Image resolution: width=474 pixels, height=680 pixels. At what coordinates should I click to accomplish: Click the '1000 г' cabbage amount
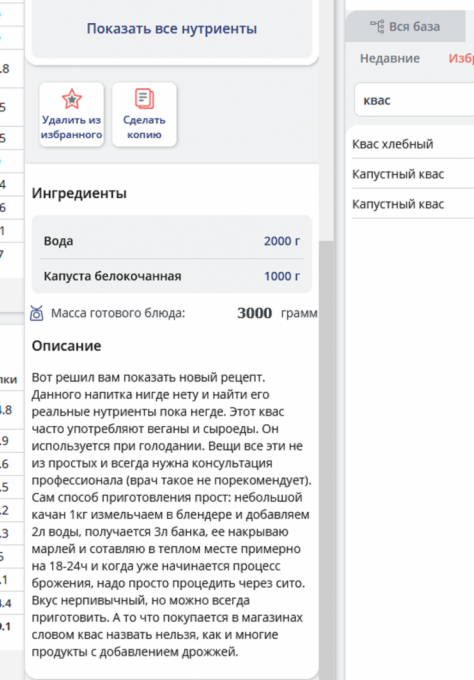click(282, 276)
